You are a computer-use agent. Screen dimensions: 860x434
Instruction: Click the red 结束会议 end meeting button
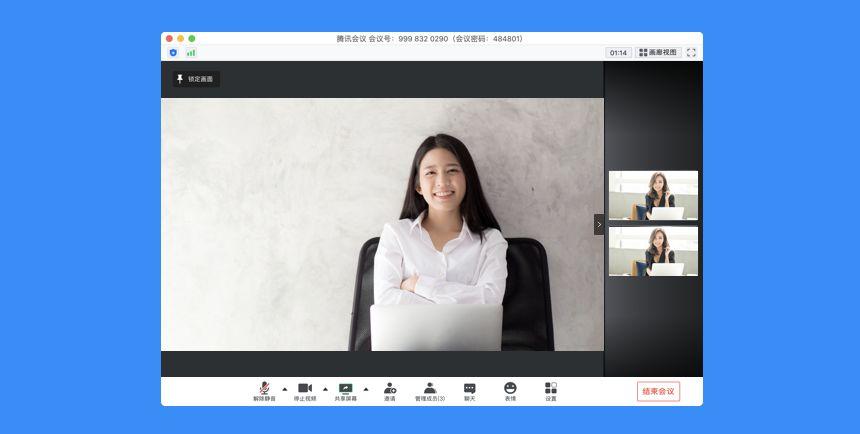click(x=658, y=391)
